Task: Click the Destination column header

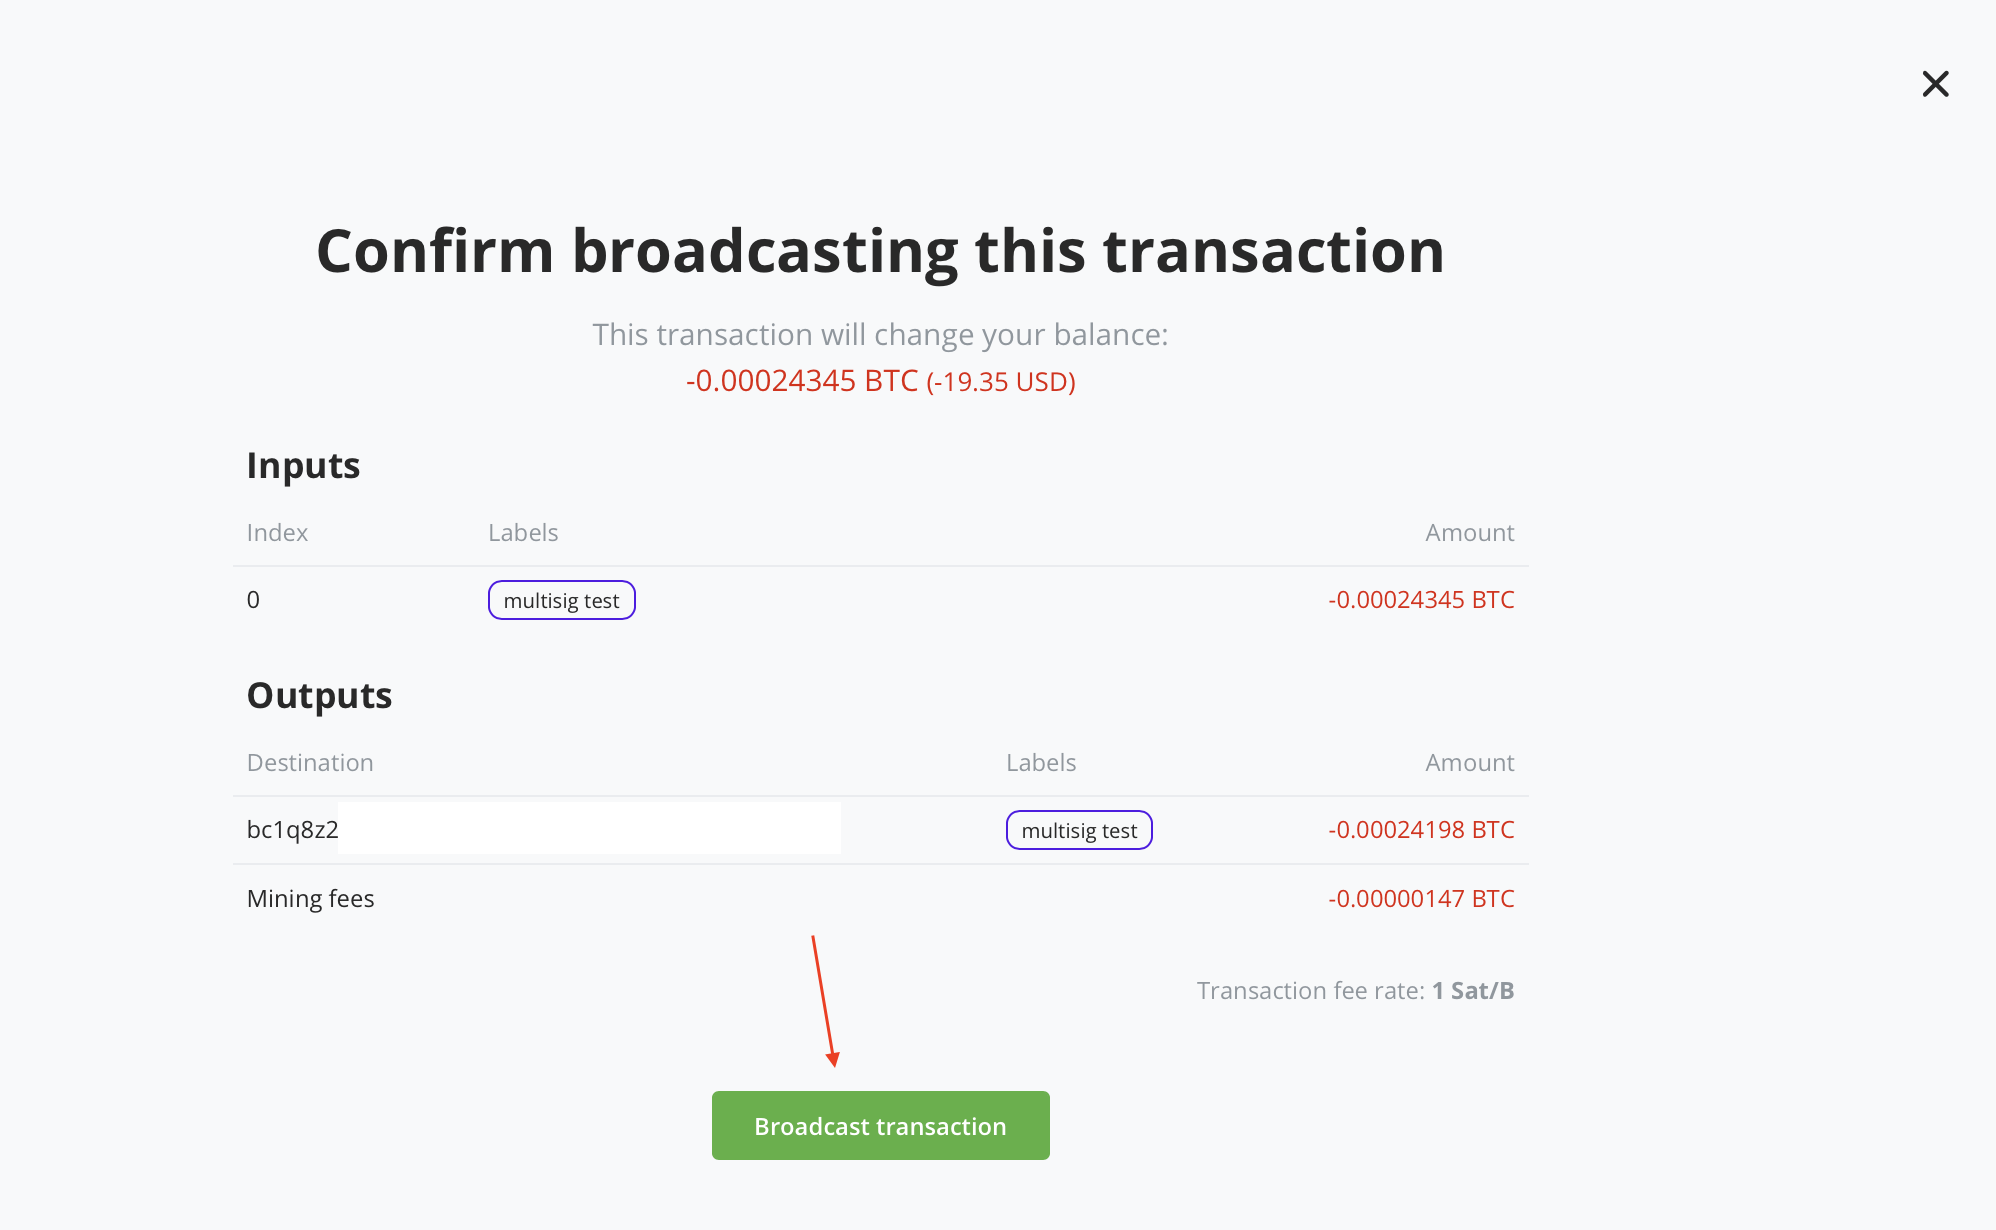Action: pos(310,762)
